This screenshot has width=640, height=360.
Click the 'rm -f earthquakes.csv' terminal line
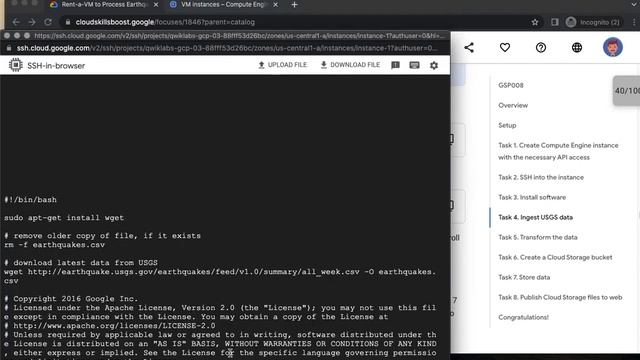(x=54, y=245)
